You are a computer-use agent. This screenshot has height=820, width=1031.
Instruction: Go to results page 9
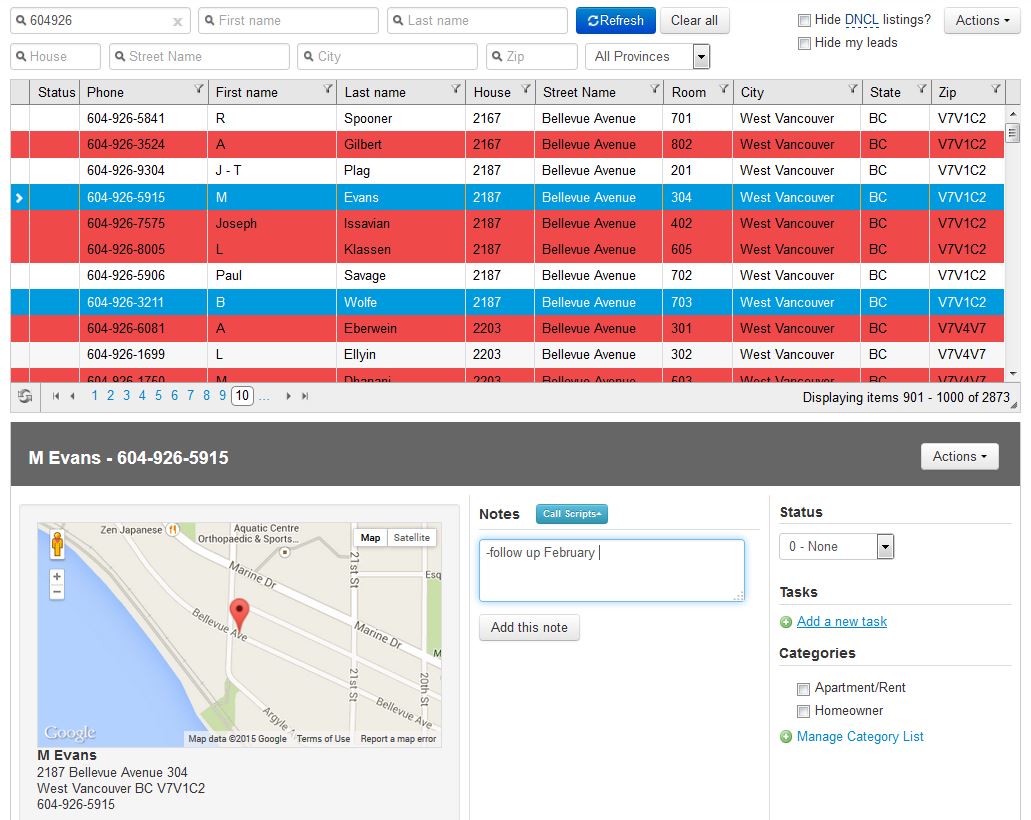(222, 395)
